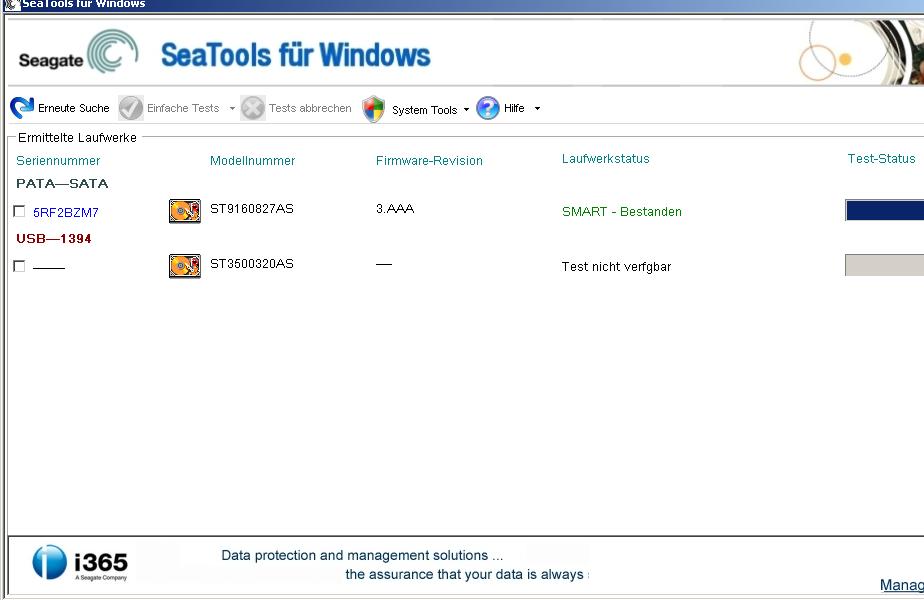Click the Manage link at bottom right
Screen dimensions: 924x600
tap(902, 585)
